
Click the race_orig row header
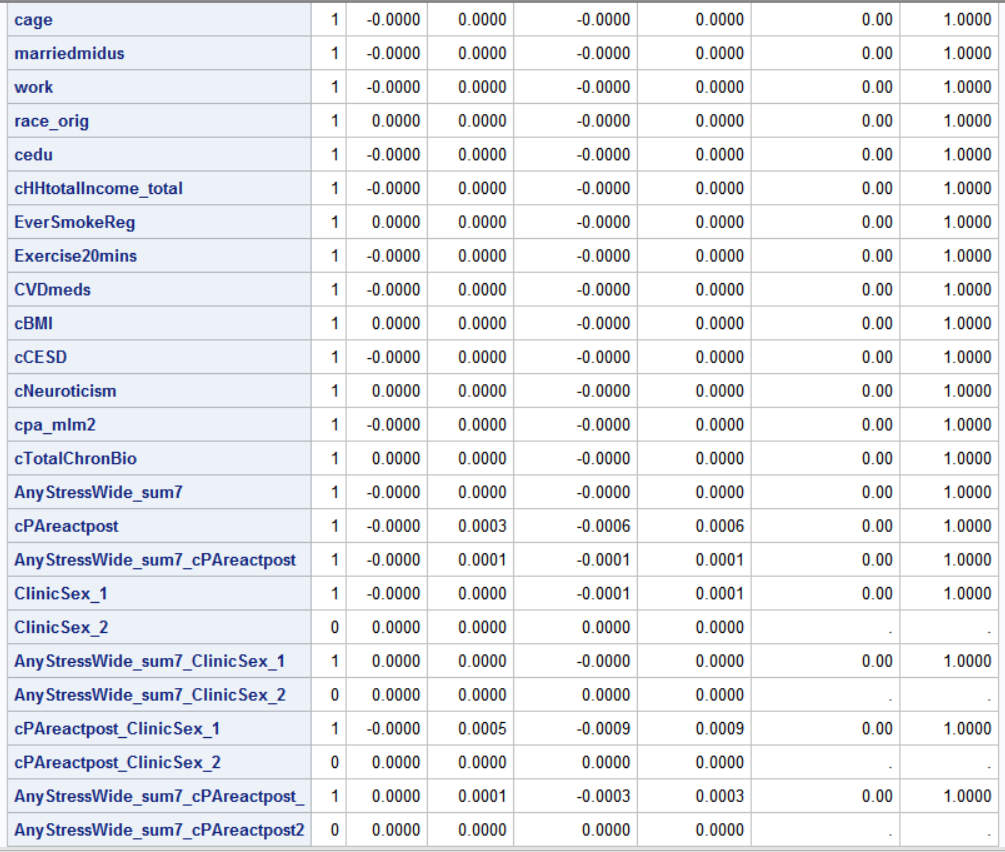coord(51,121)
